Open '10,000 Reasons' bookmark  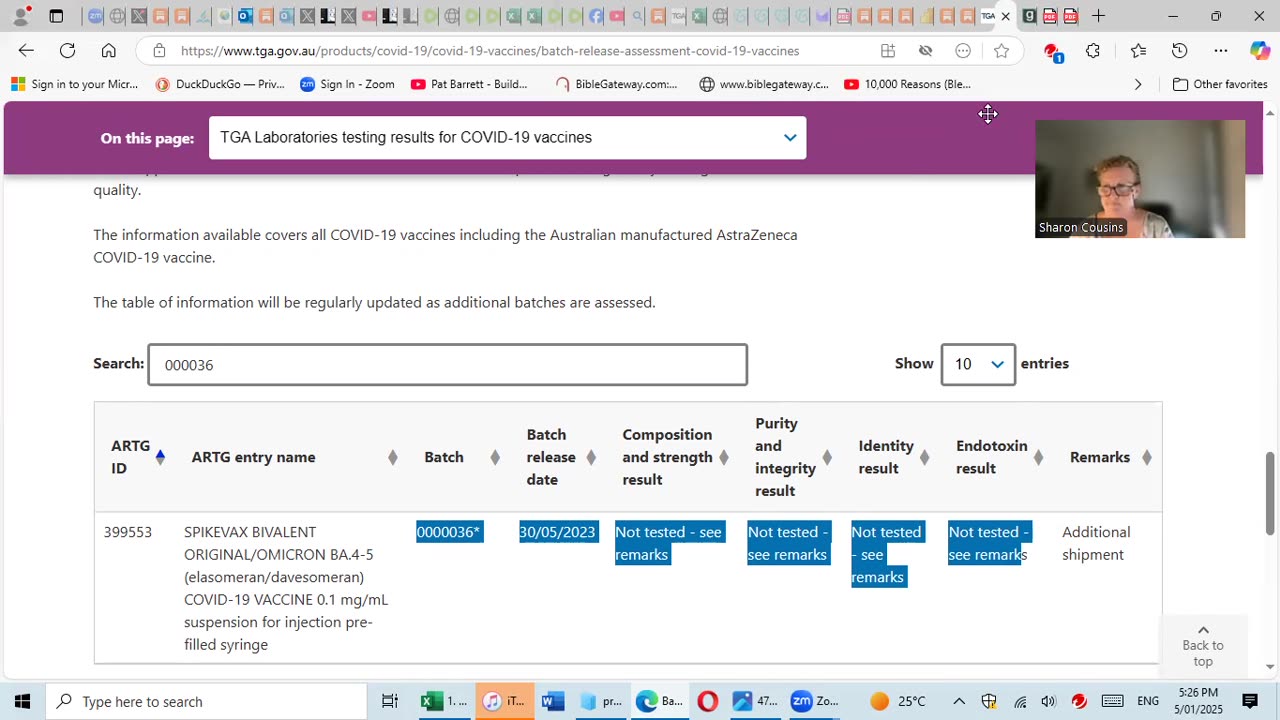coord(907,84)
